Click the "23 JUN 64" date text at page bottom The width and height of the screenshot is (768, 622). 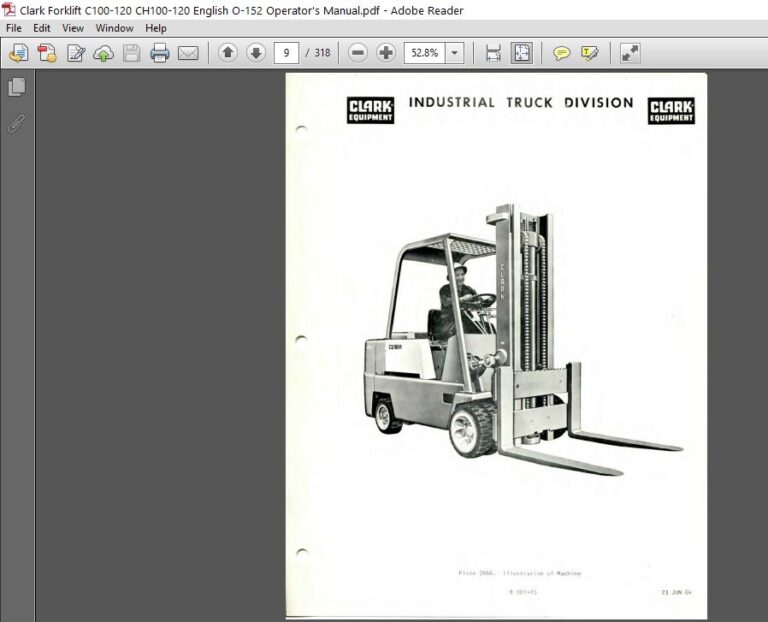[x=676, y=592]
